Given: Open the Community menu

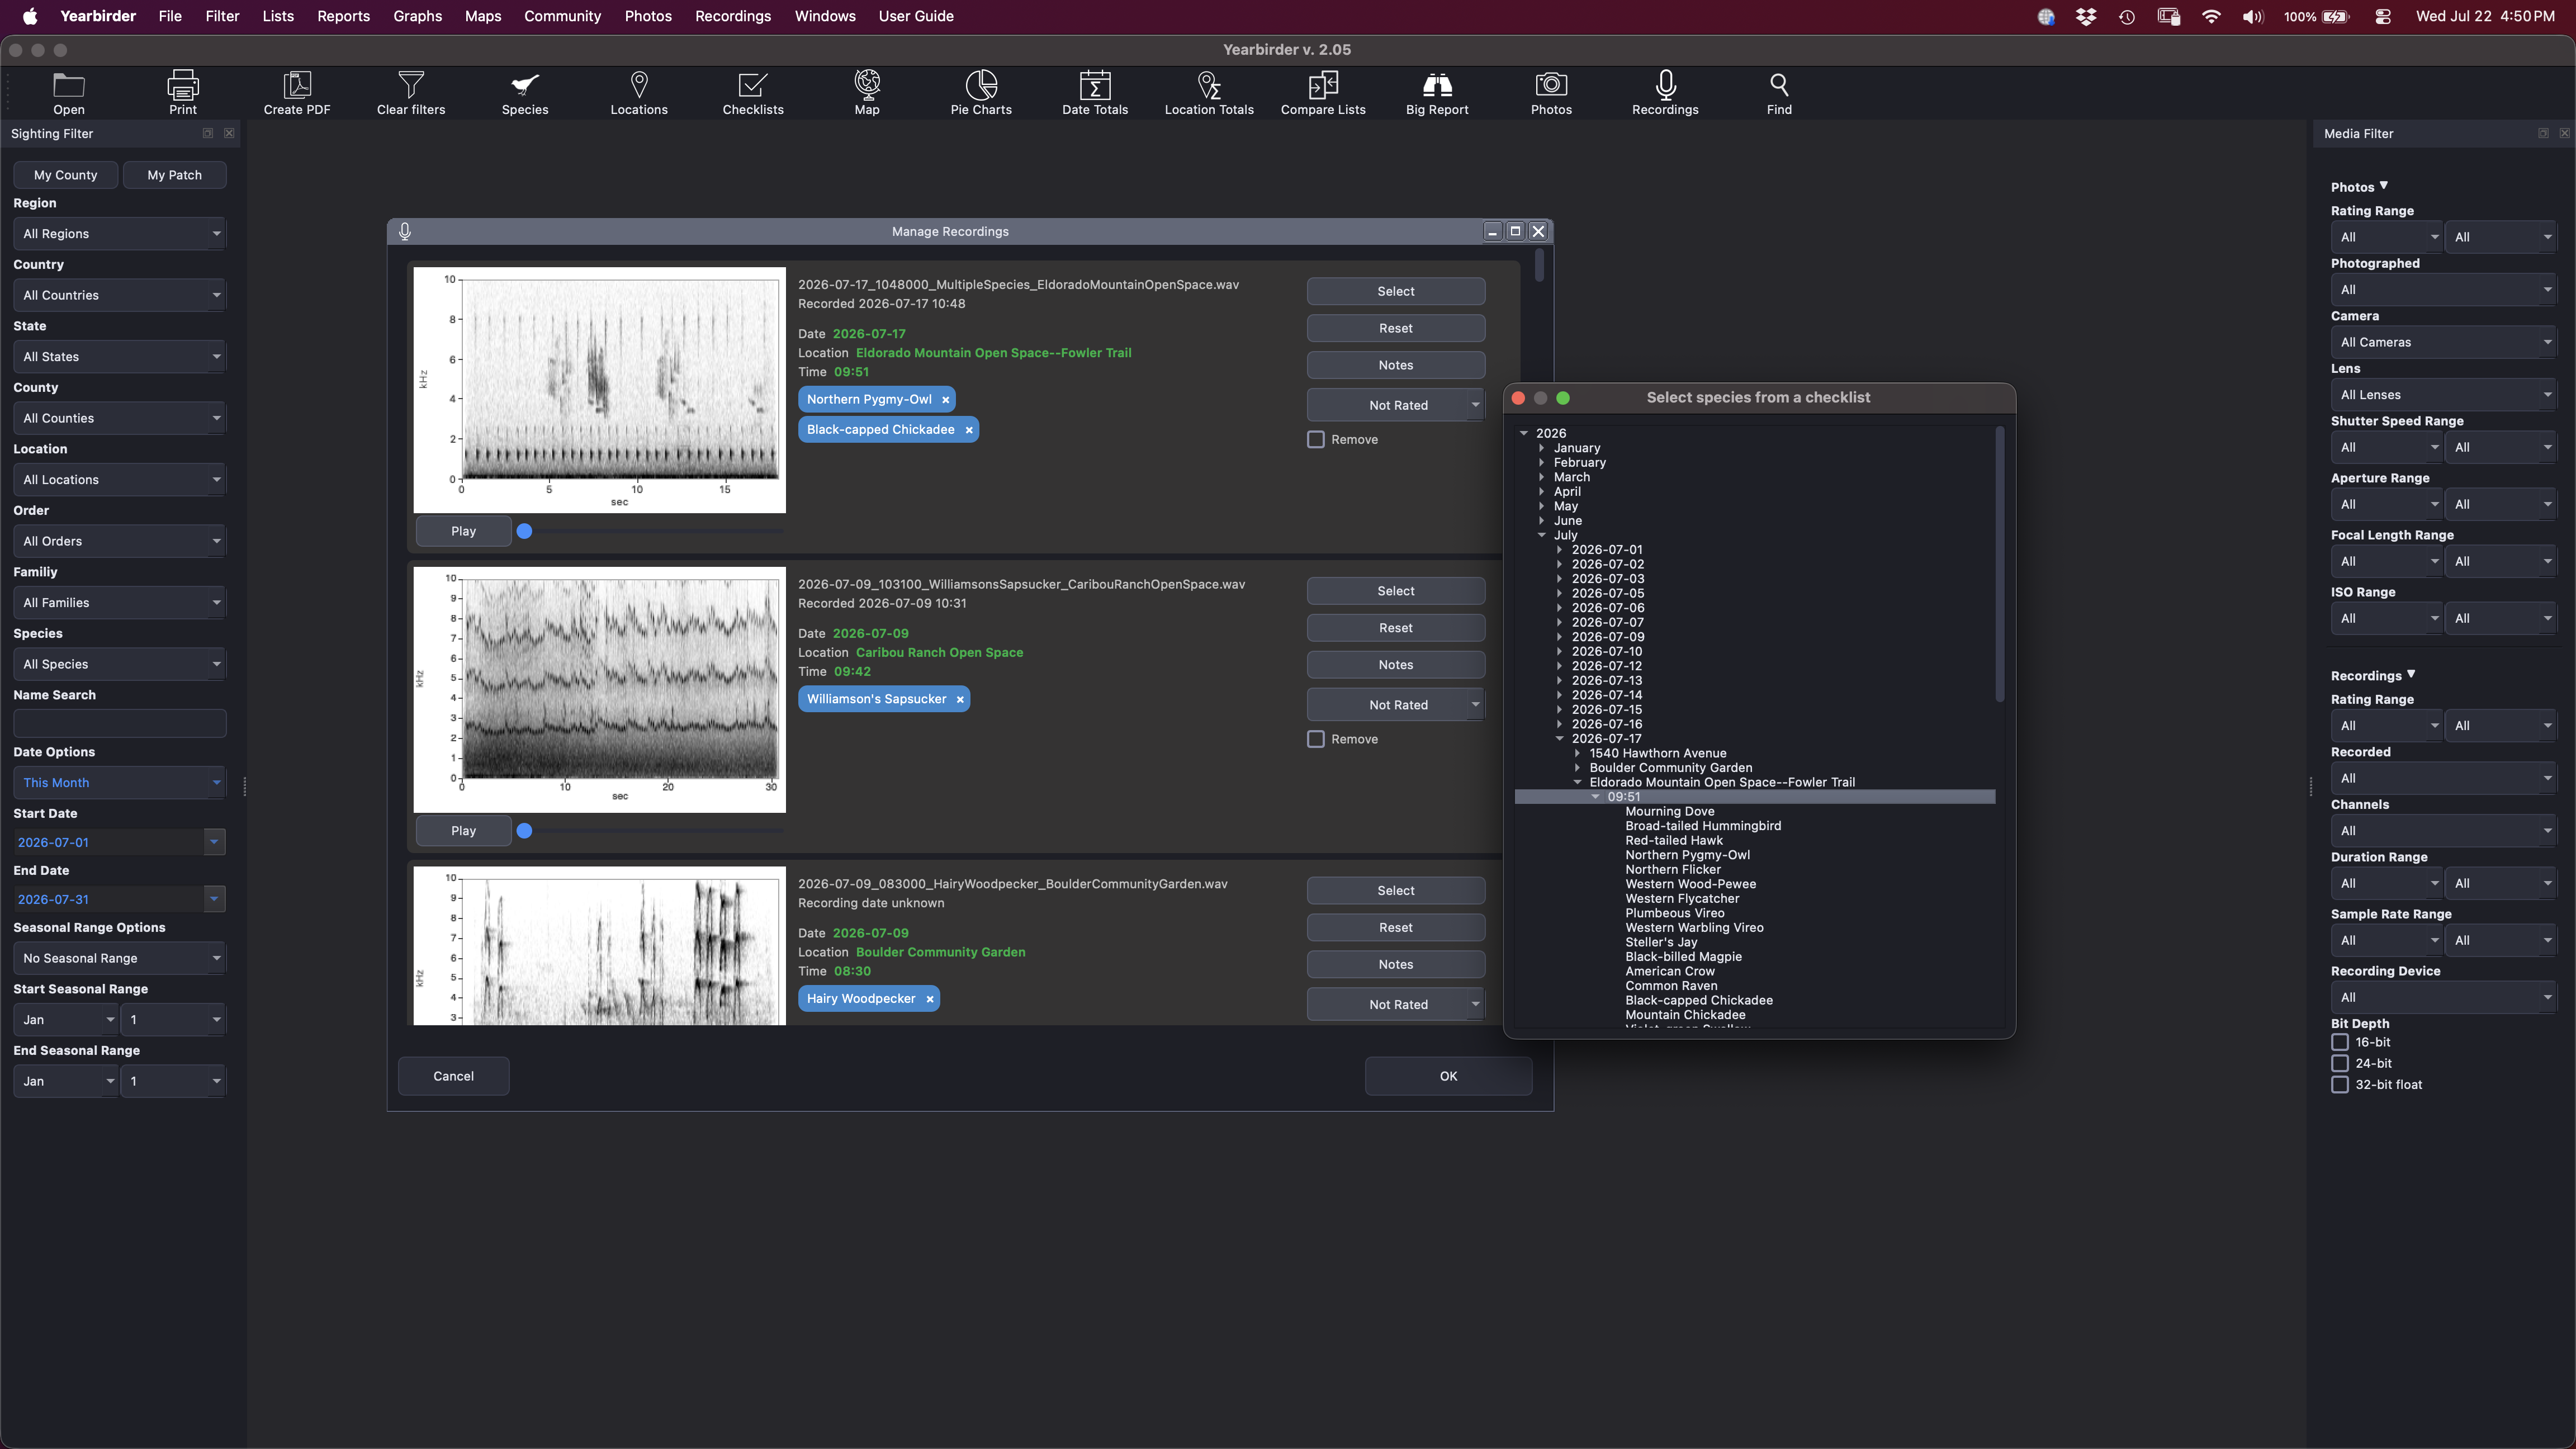Looking at the screenshot, I should (562, 16).
